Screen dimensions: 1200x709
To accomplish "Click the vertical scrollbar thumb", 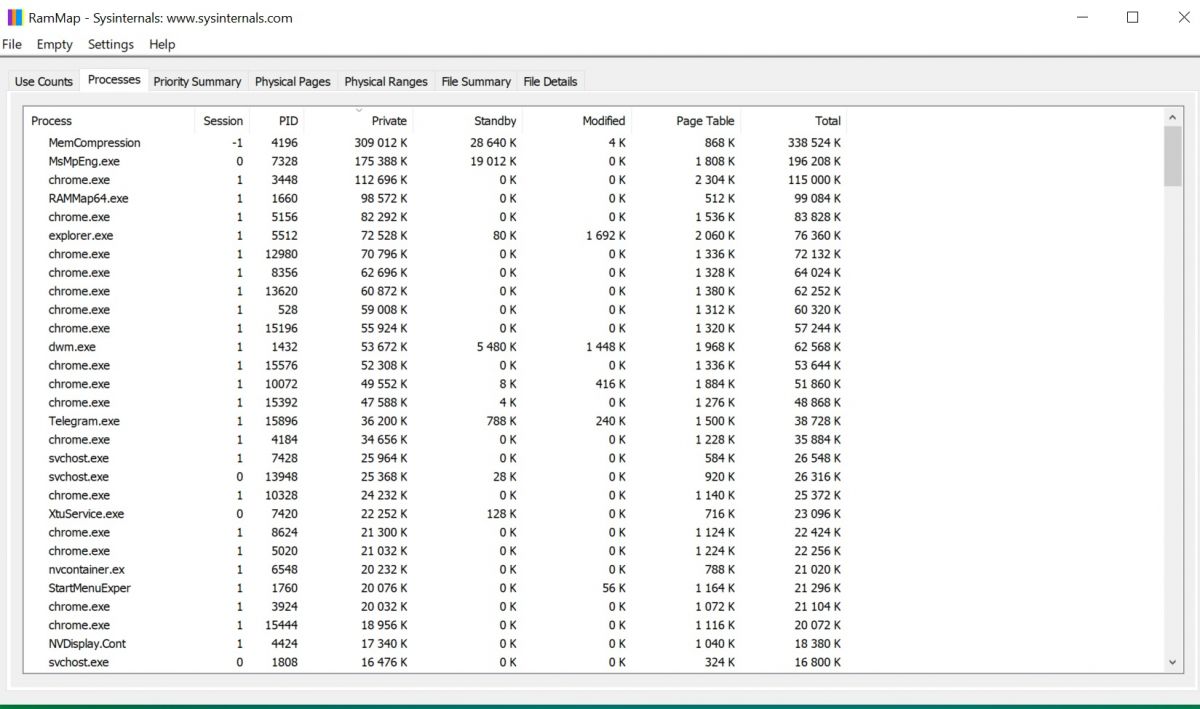I will (x=1173, y=156).
